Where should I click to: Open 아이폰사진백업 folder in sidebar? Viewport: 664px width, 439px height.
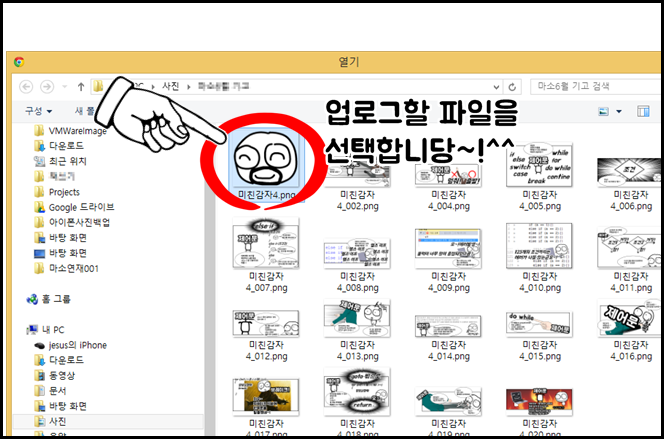pos(72,222)
